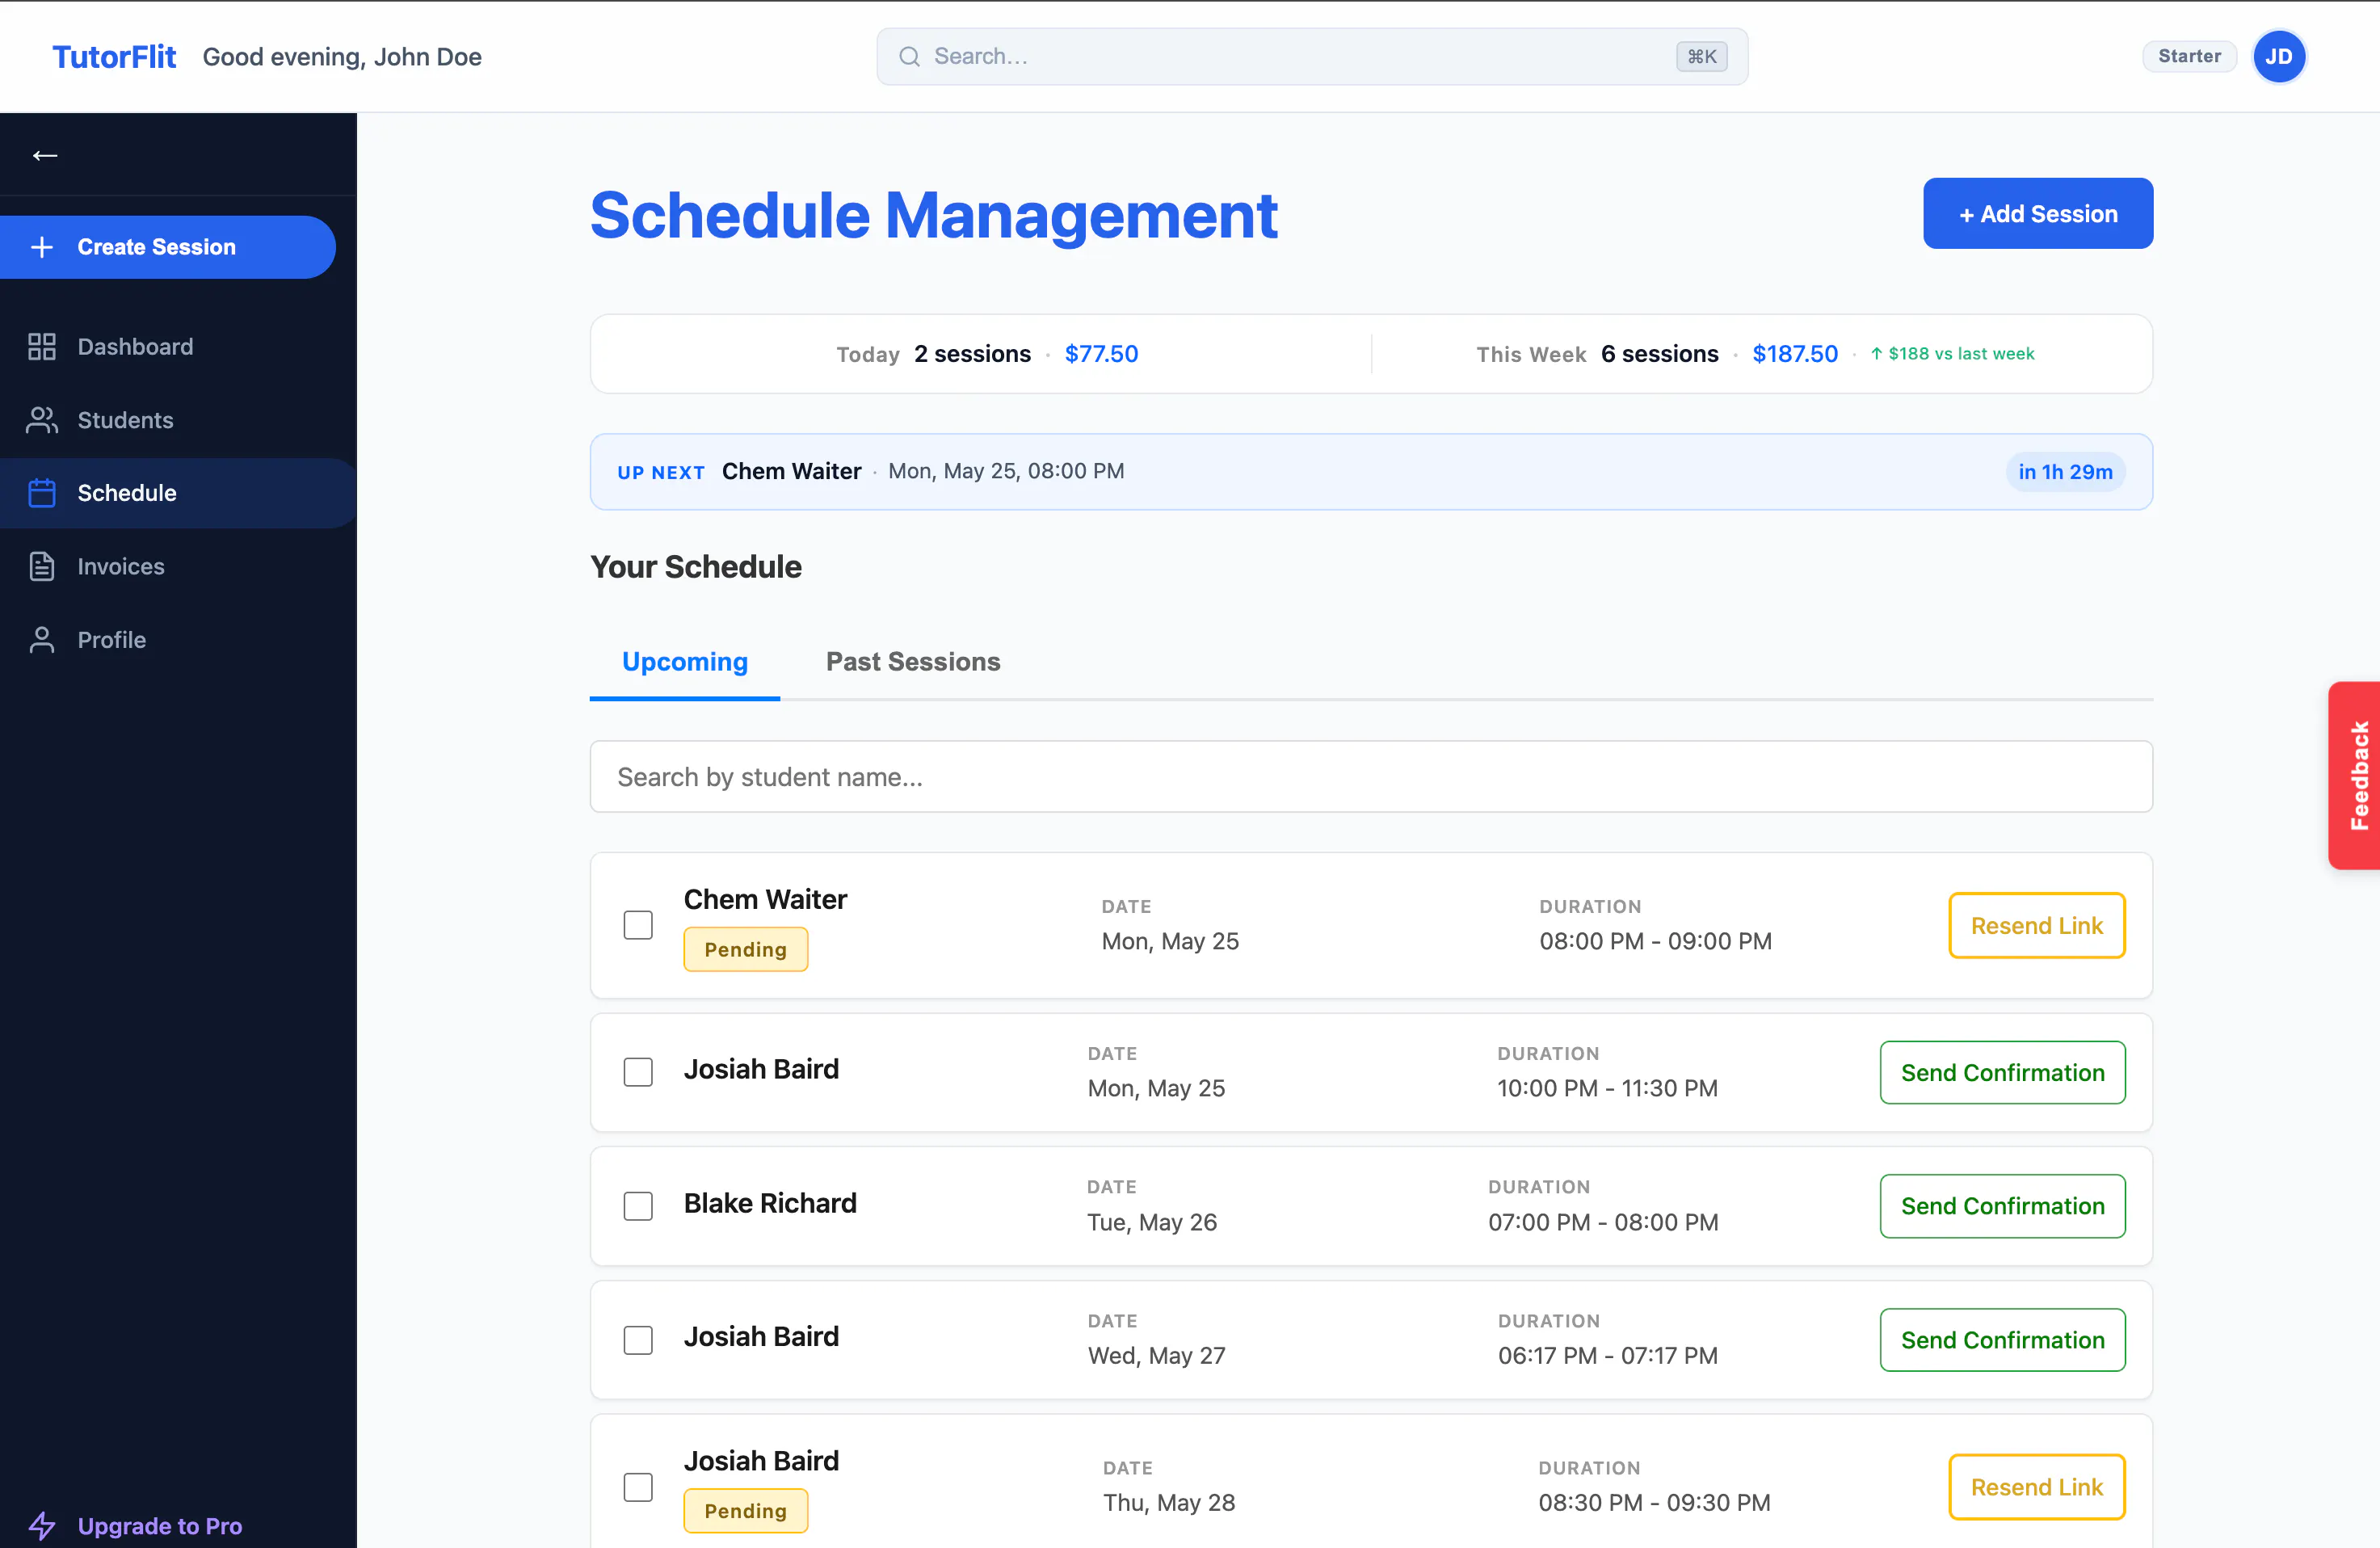Screen dimensions: 2380x1548
Task: Click the ⌘K shortcut badge
Action: tap(1701, 56)
